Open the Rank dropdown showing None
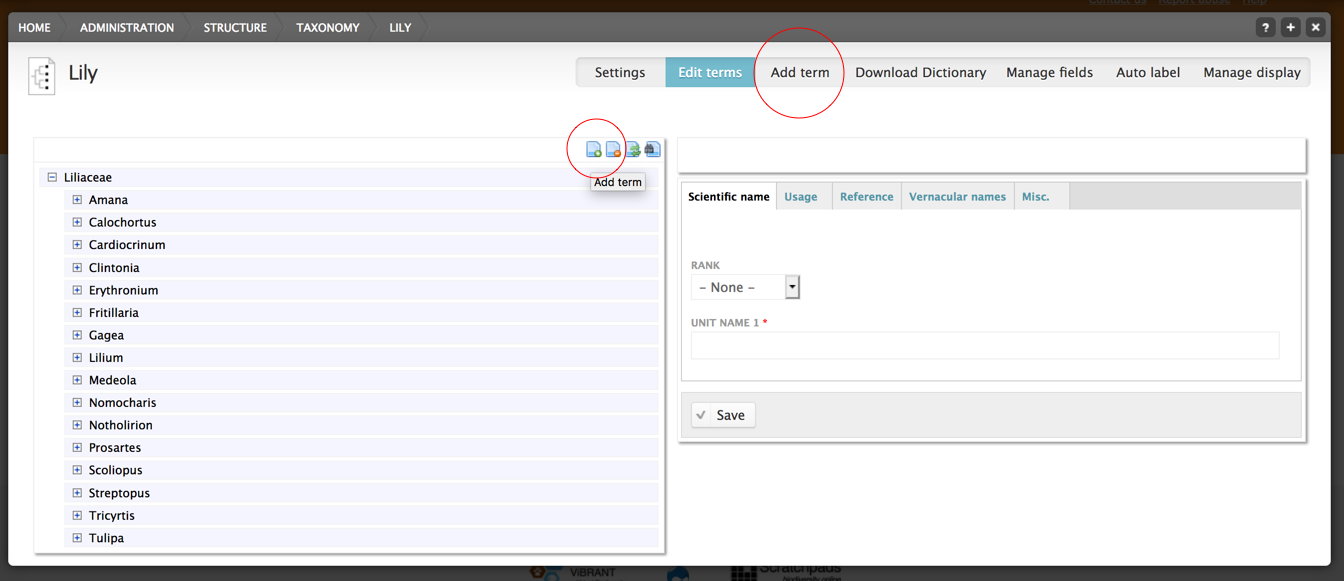1344x581 pixels. [x=745, y=287]
